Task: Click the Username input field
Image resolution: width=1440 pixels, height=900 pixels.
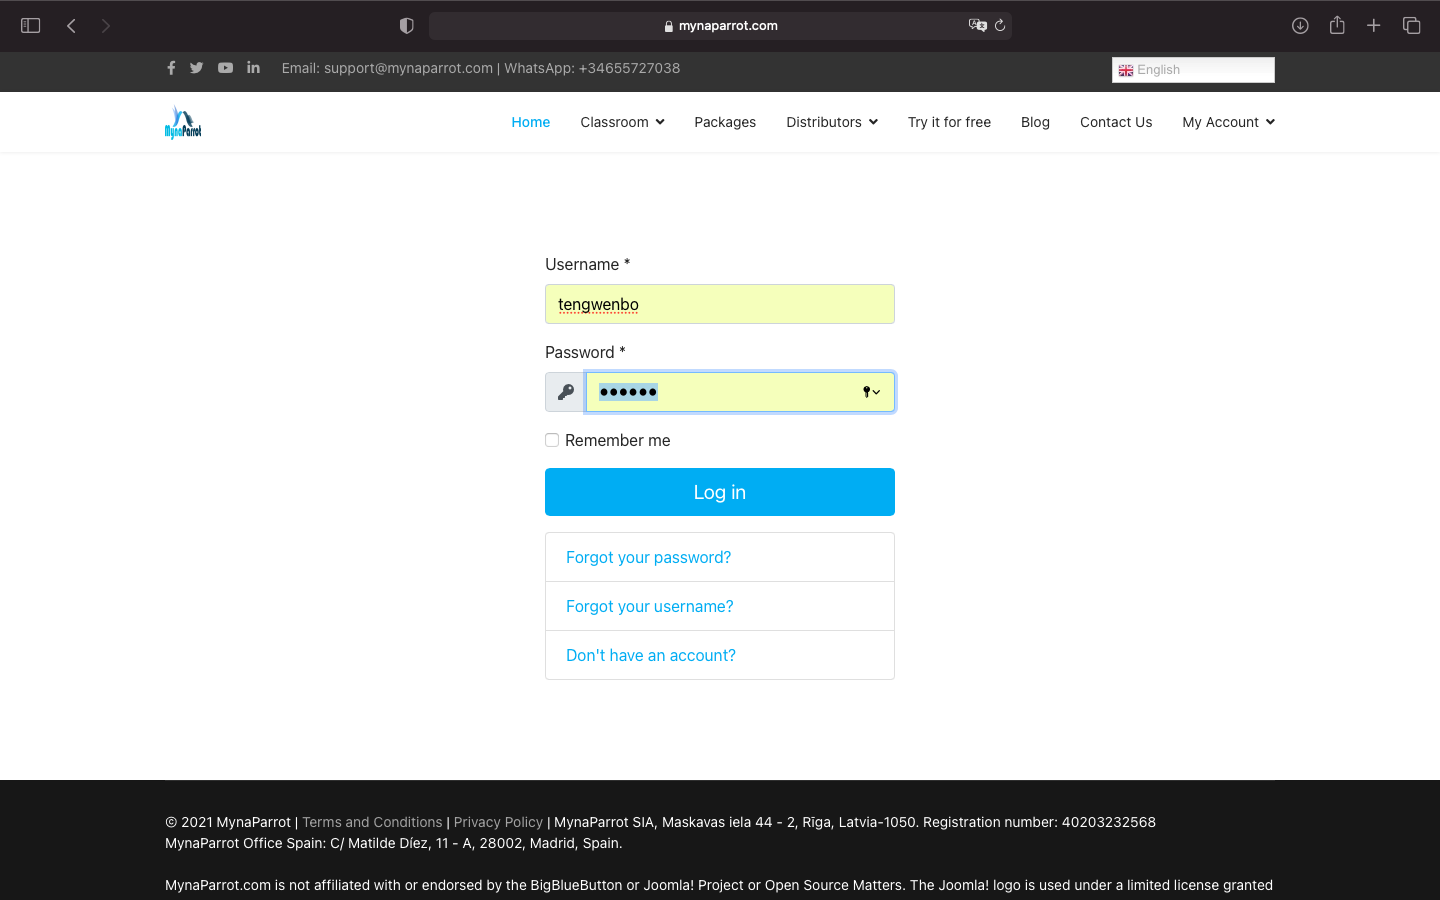Action: click(x=720, y=304)
